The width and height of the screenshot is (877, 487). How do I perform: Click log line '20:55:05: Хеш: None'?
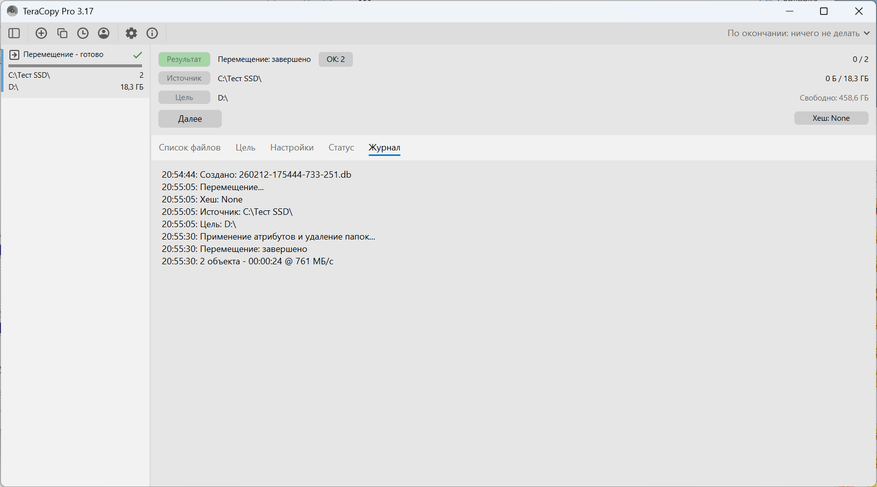pyautogui.click(x=202, y=200)
